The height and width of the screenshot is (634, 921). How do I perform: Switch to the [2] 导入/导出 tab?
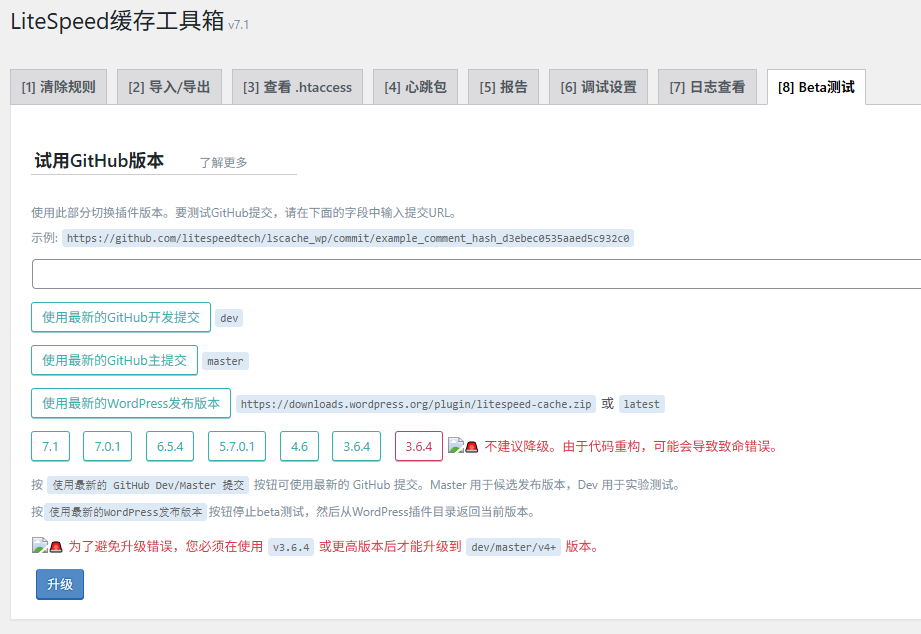pyautogui.click(x=169, y=87)
